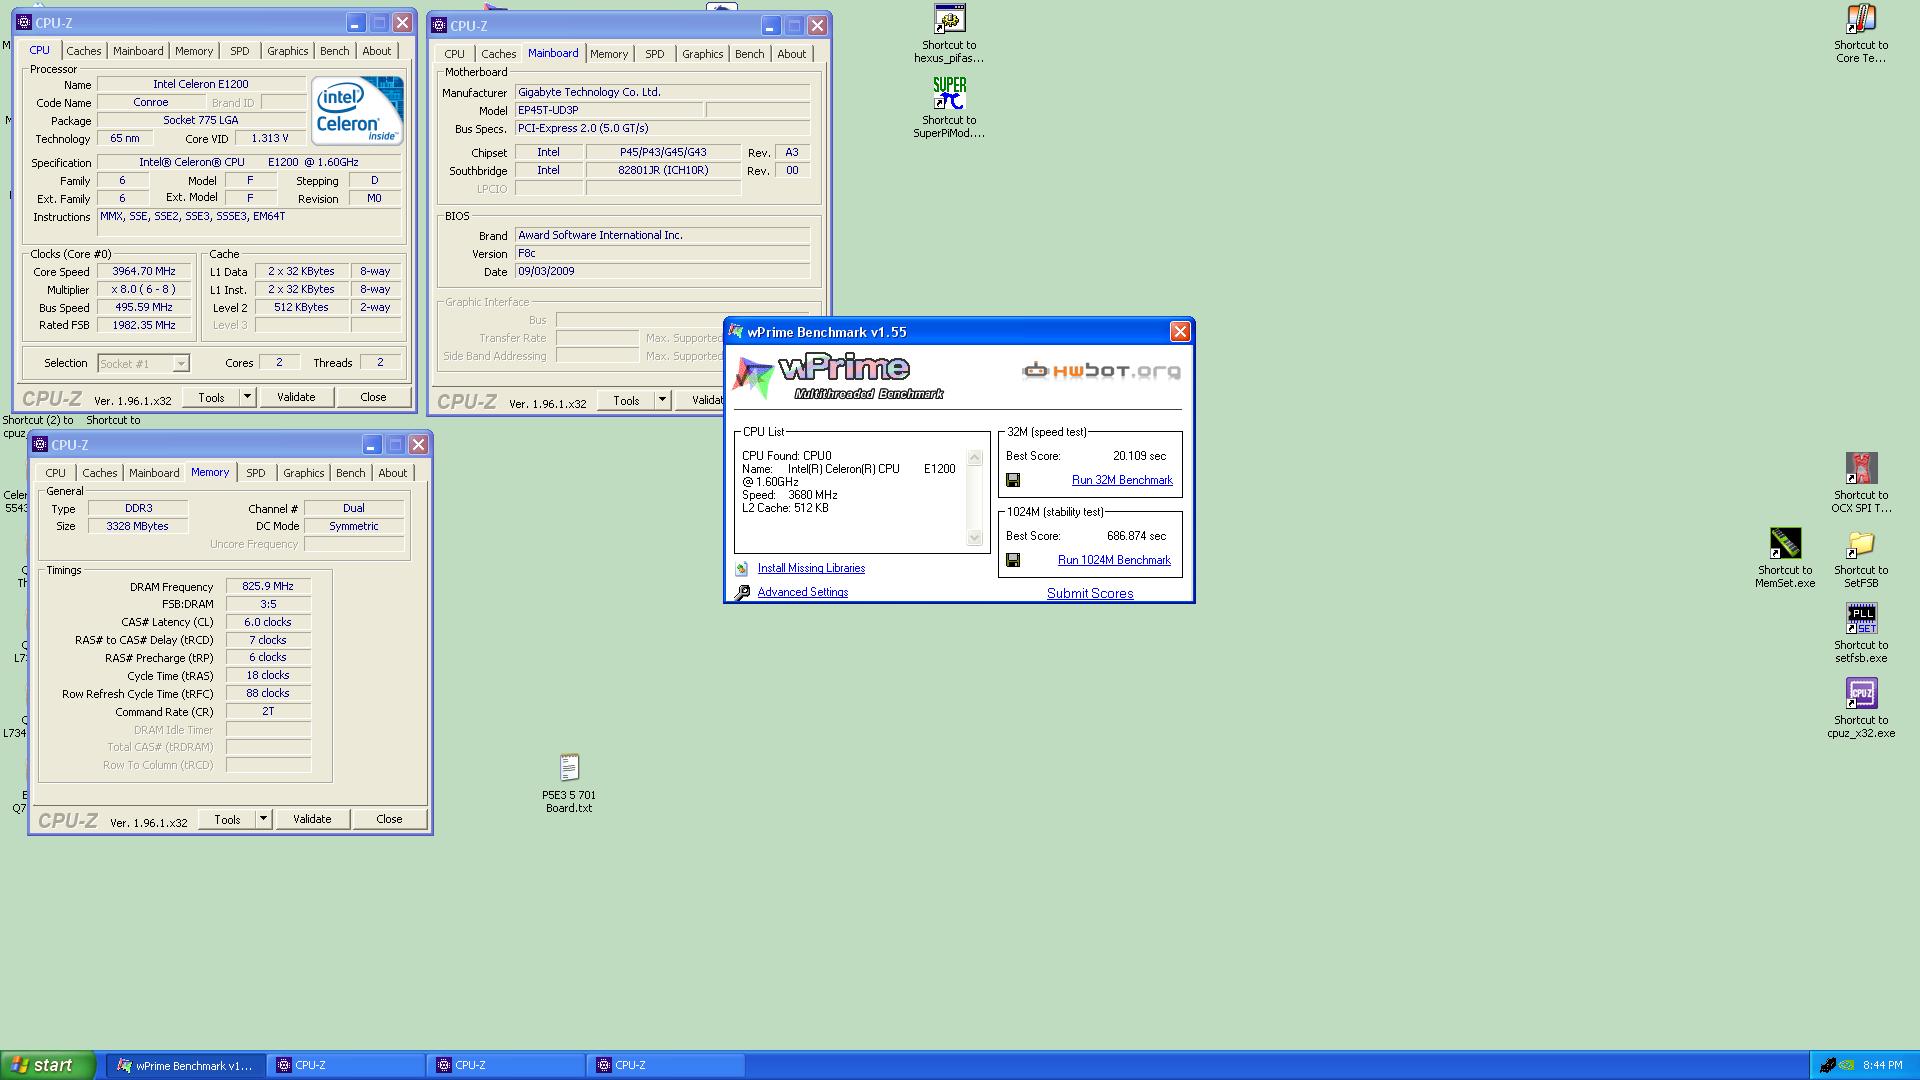This screenshot has height=1080, width=1920.
Task: Click the wPrime title bar icon
Action: 737,332
